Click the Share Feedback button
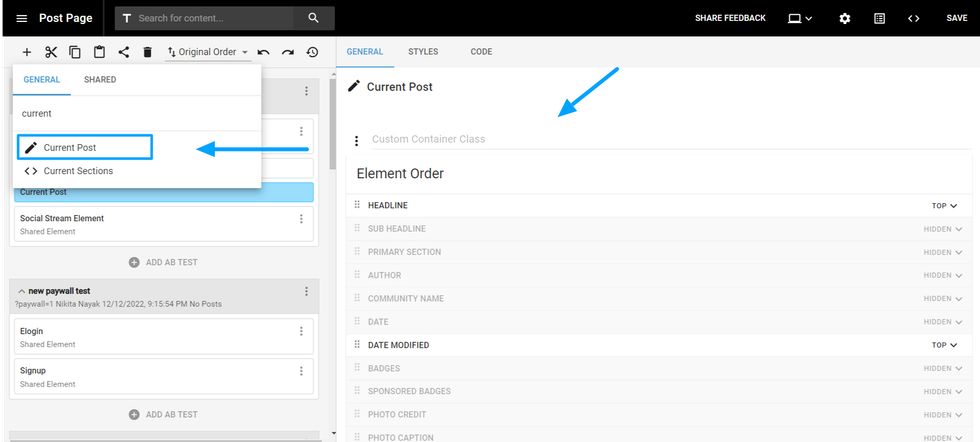980x442 pixels. [x=730, y=18]
